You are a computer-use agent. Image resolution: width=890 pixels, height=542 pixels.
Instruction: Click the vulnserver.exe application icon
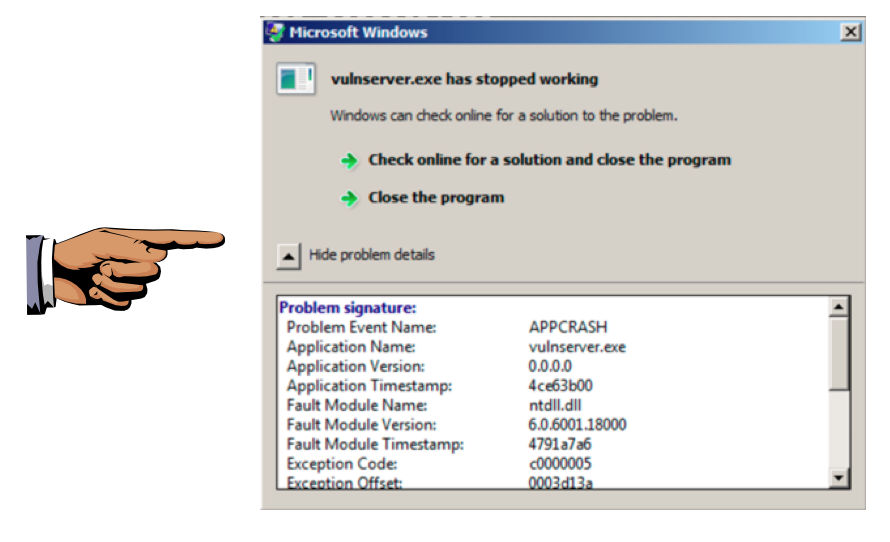click(x=296, y=79)
